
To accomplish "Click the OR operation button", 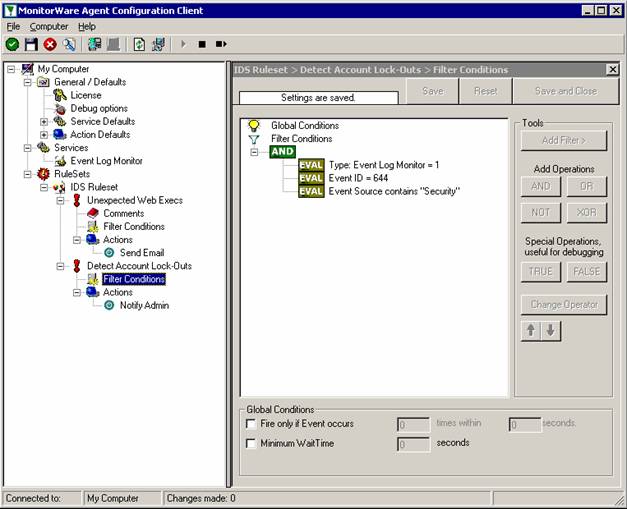I will [x=587, y=186].
